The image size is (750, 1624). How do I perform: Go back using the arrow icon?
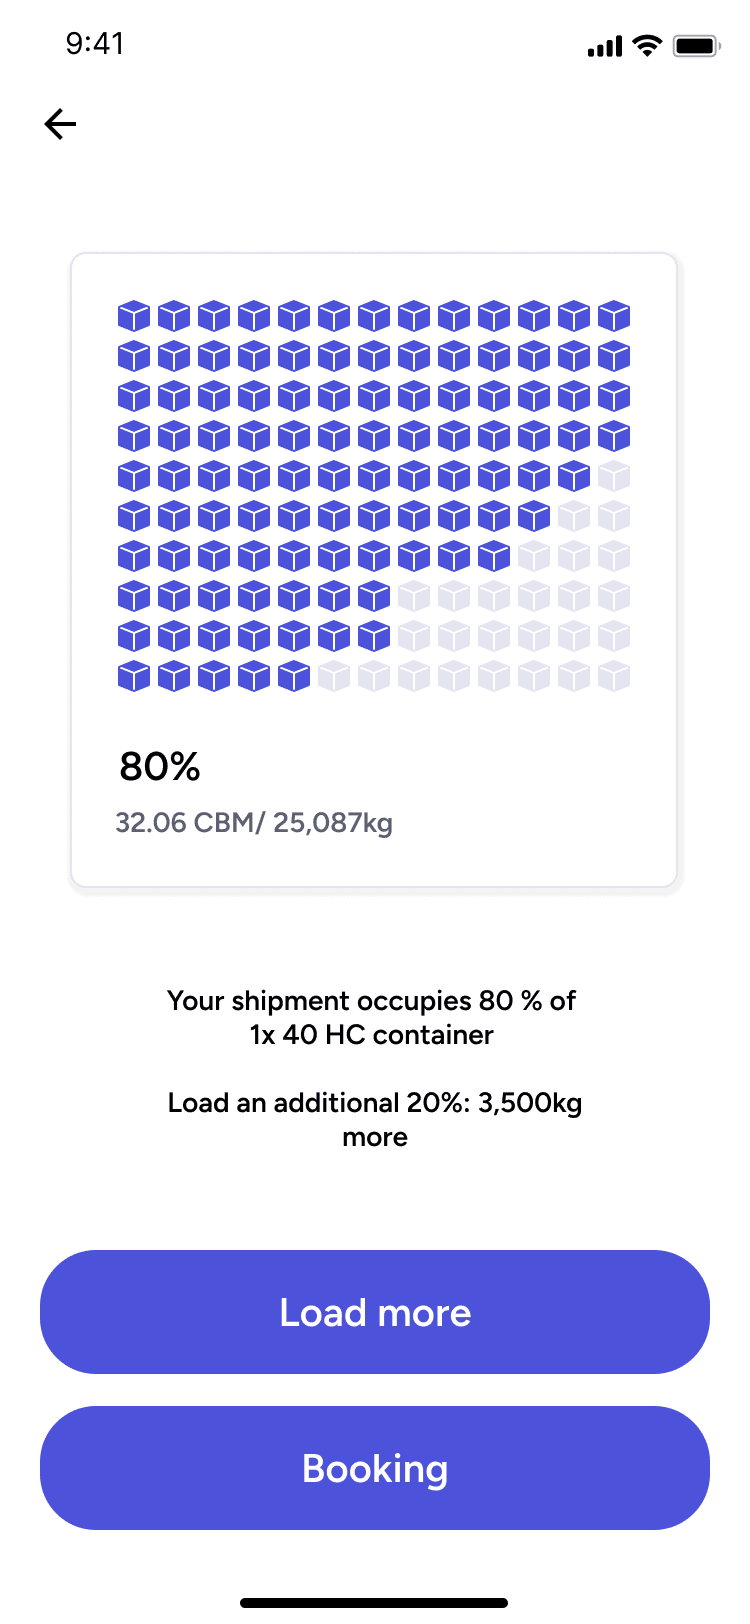click(x=60, y=124)
